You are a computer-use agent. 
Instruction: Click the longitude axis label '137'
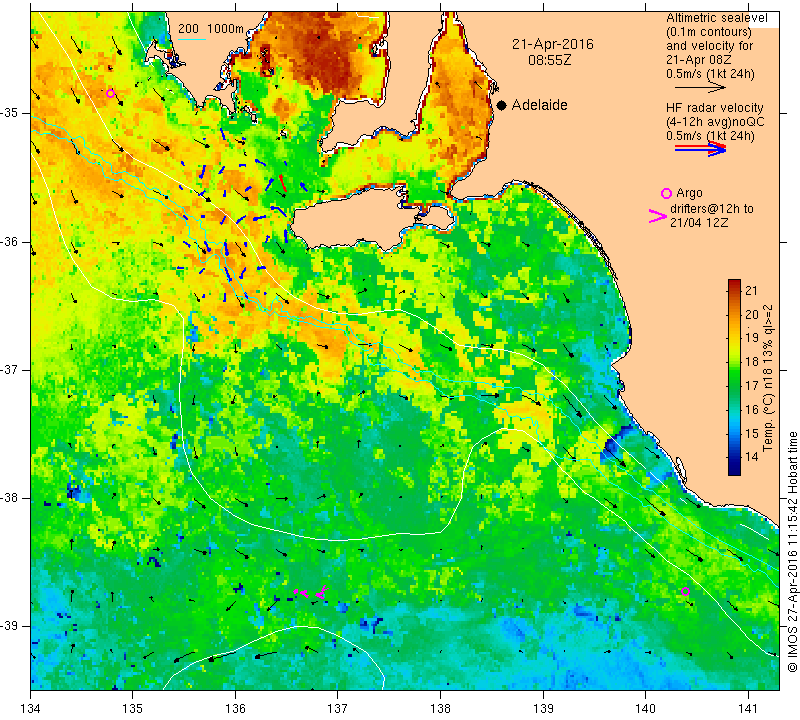pos(338,709)
